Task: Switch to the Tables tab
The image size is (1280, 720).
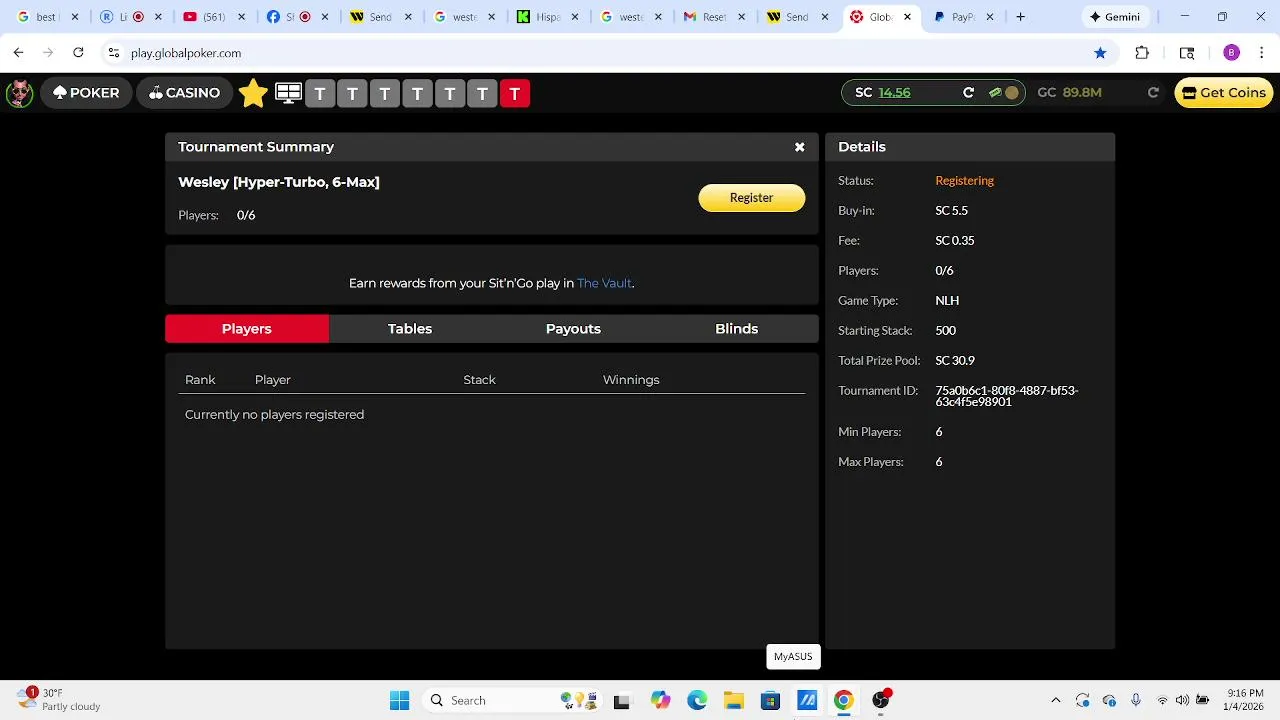Action: pyautogui.click(x=410, y=329)
